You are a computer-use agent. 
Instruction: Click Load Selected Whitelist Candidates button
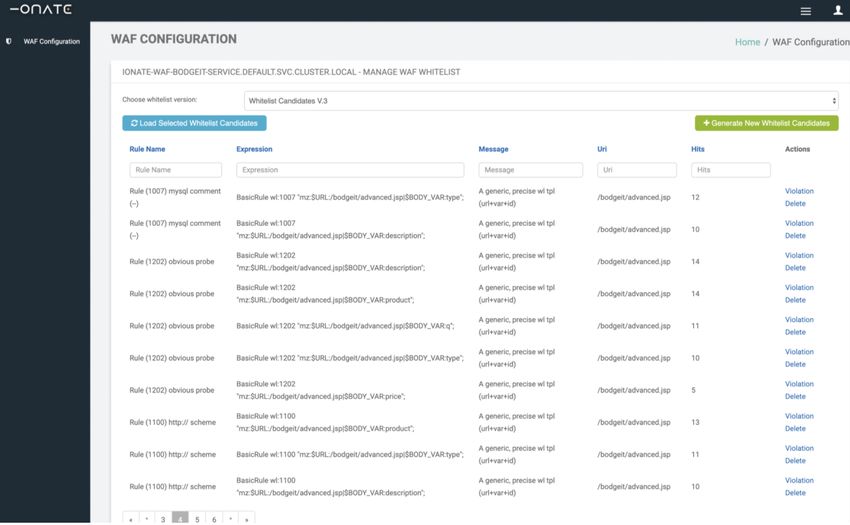pos(194,123)
